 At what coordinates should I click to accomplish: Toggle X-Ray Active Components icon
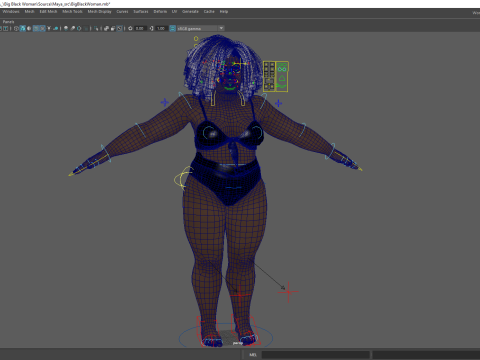coord(113,28)
